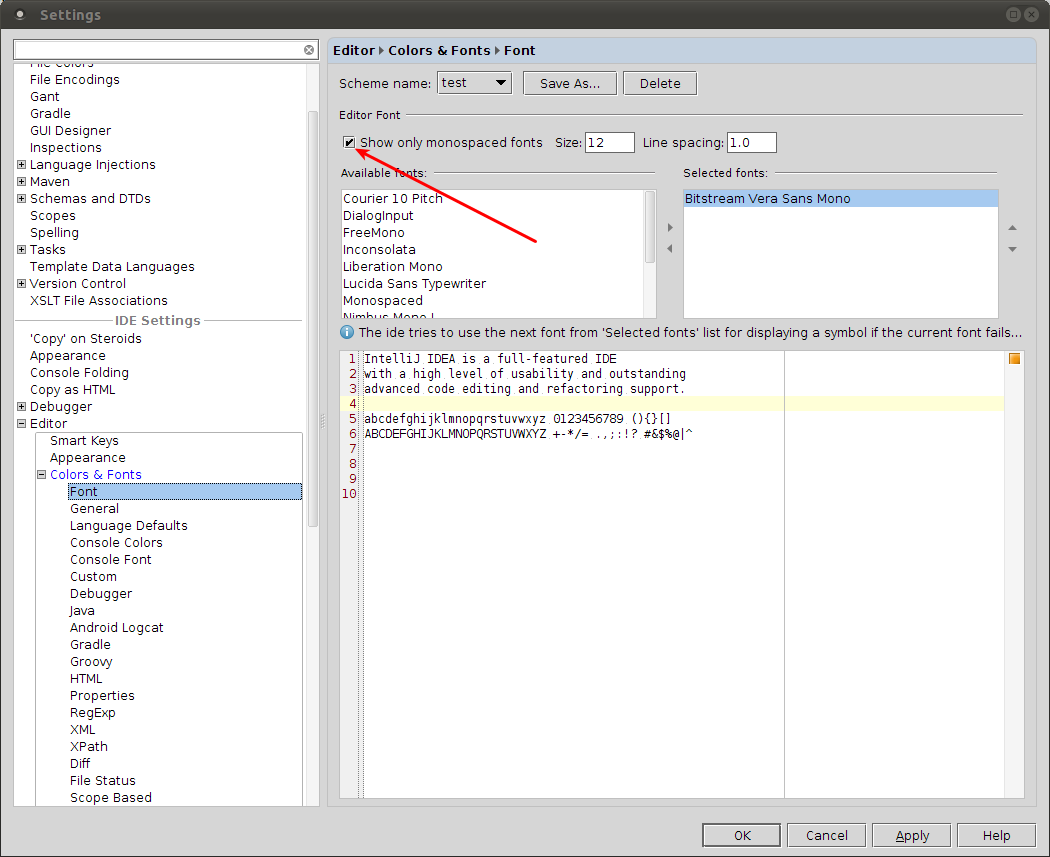Viewport: 1050px width, 857px height.
Task: Expand Maven settings node
Action: [21, 181]
